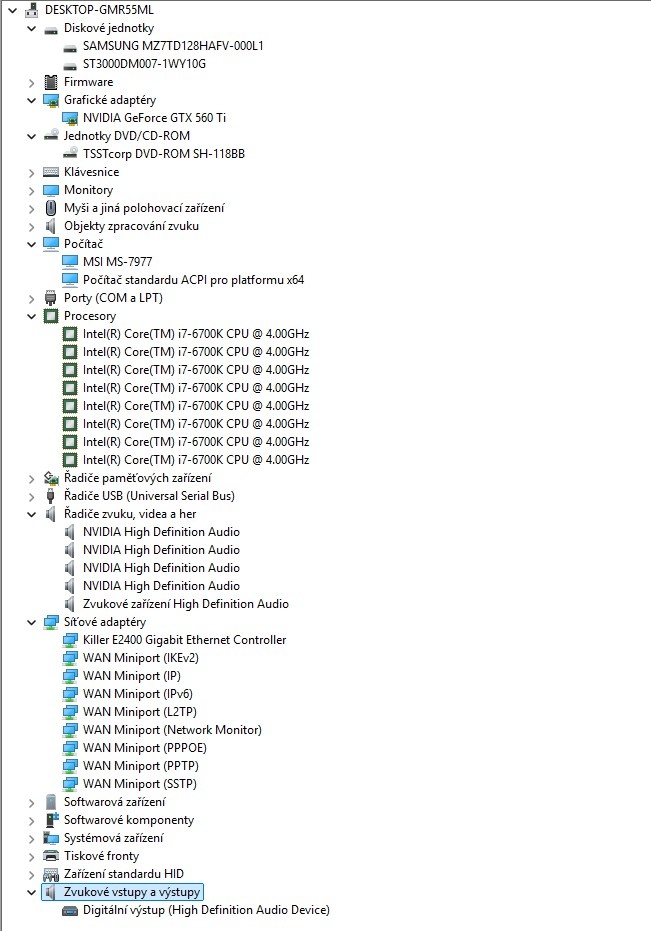
Task: Select TSSTcorp DVD-ROM SH-118BB
Action: tap(164, 154)
